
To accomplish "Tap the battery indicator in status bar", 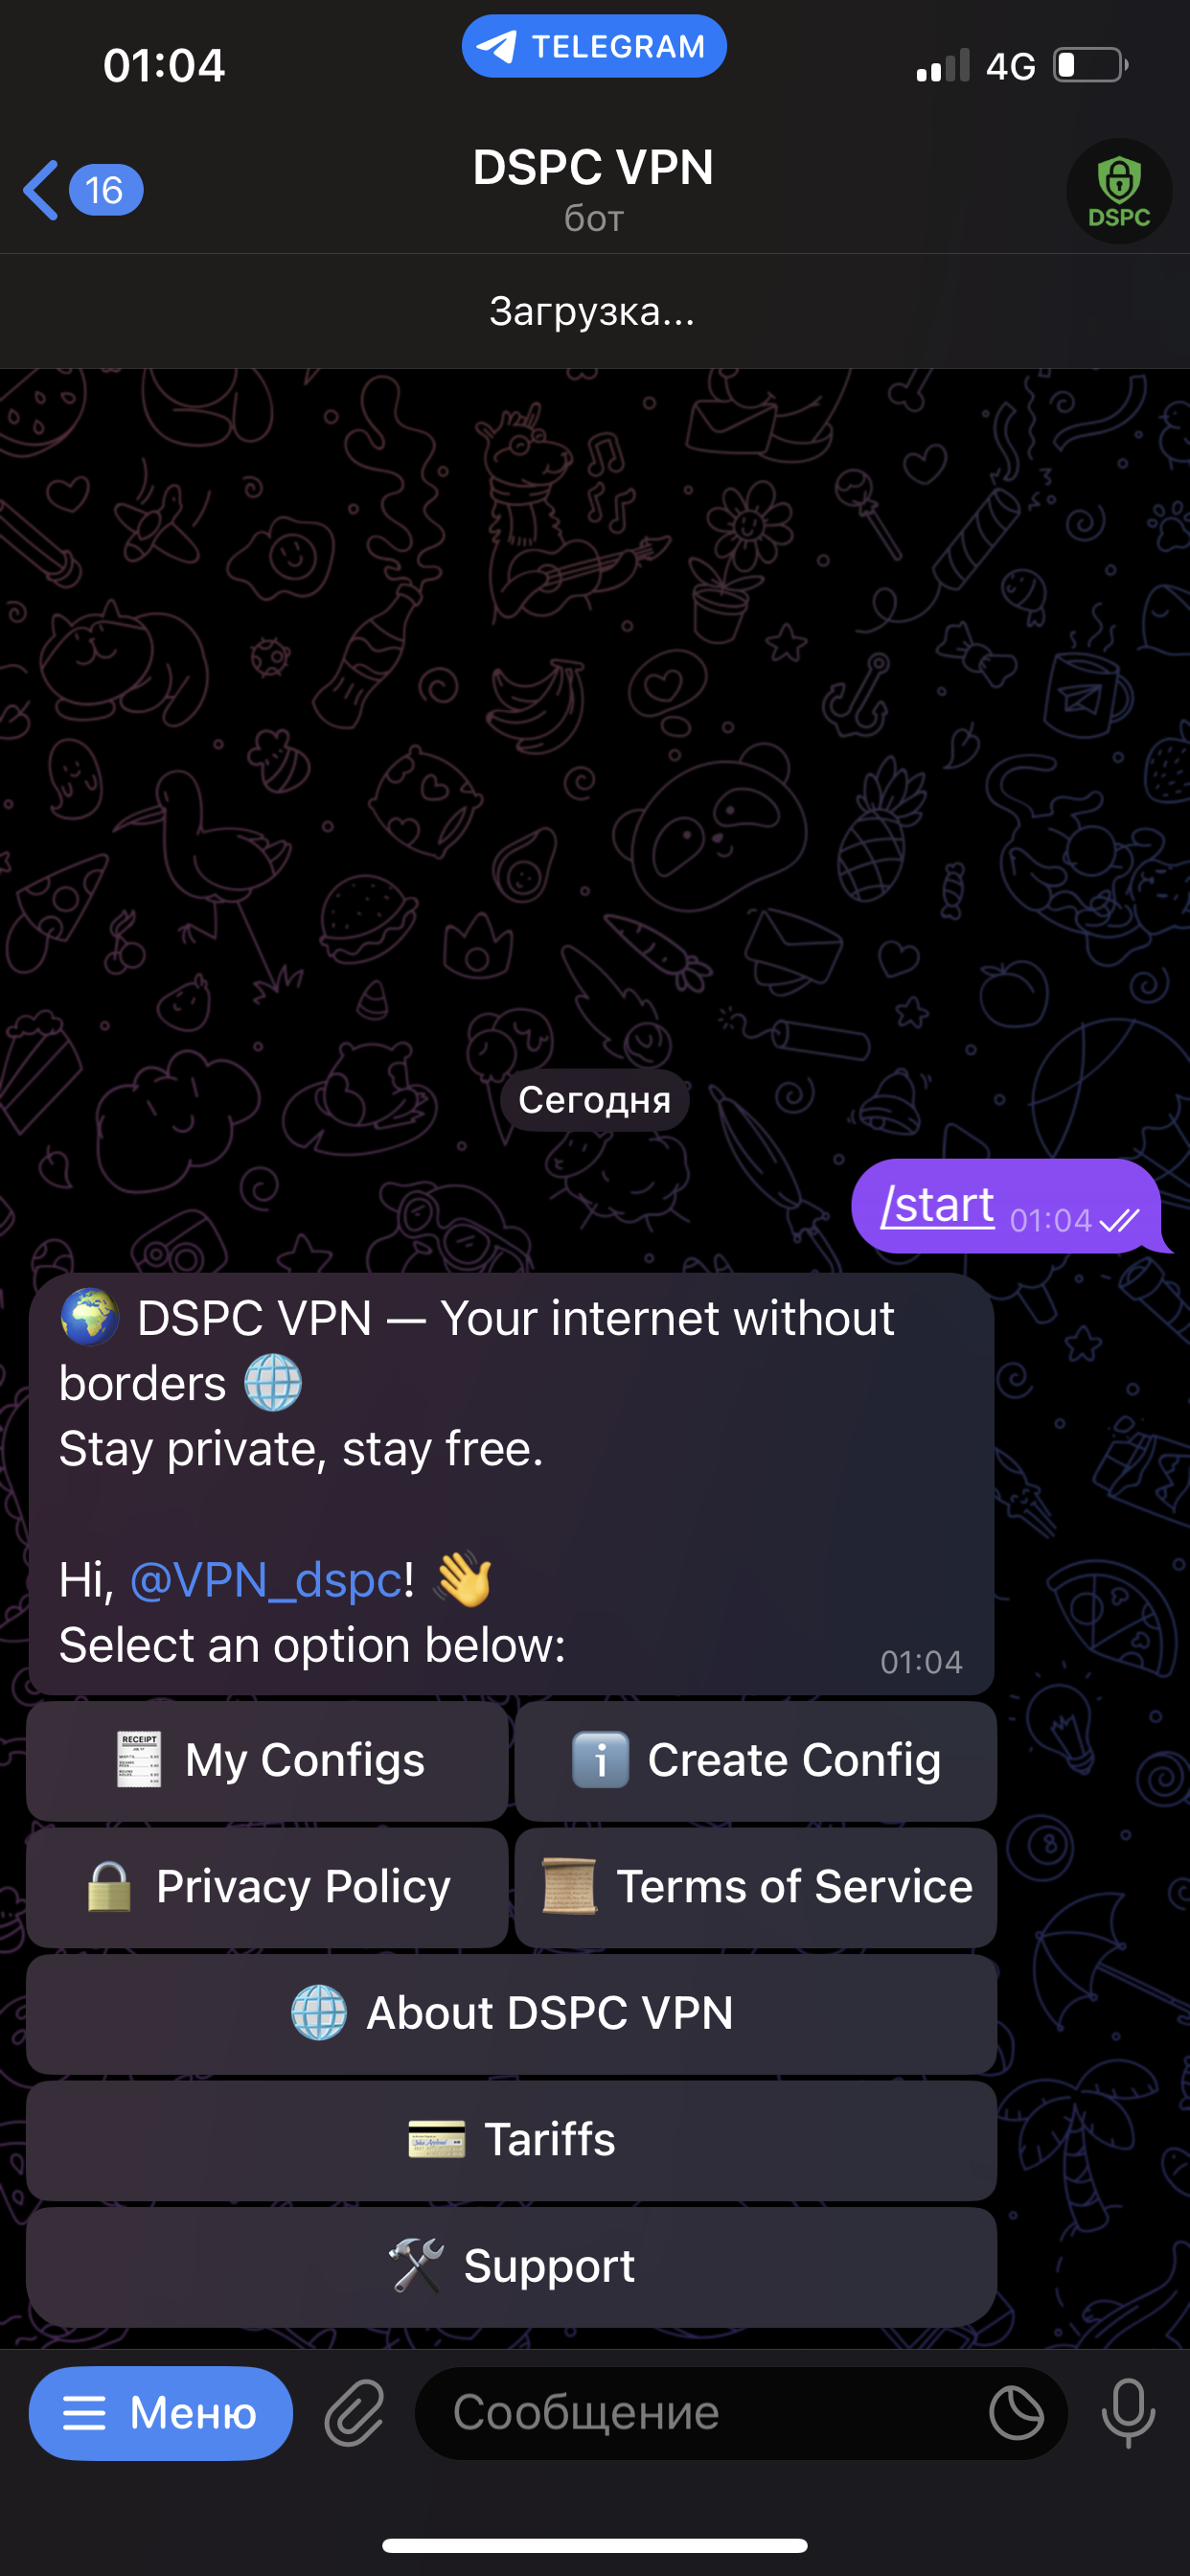I will click(1090, 66).
